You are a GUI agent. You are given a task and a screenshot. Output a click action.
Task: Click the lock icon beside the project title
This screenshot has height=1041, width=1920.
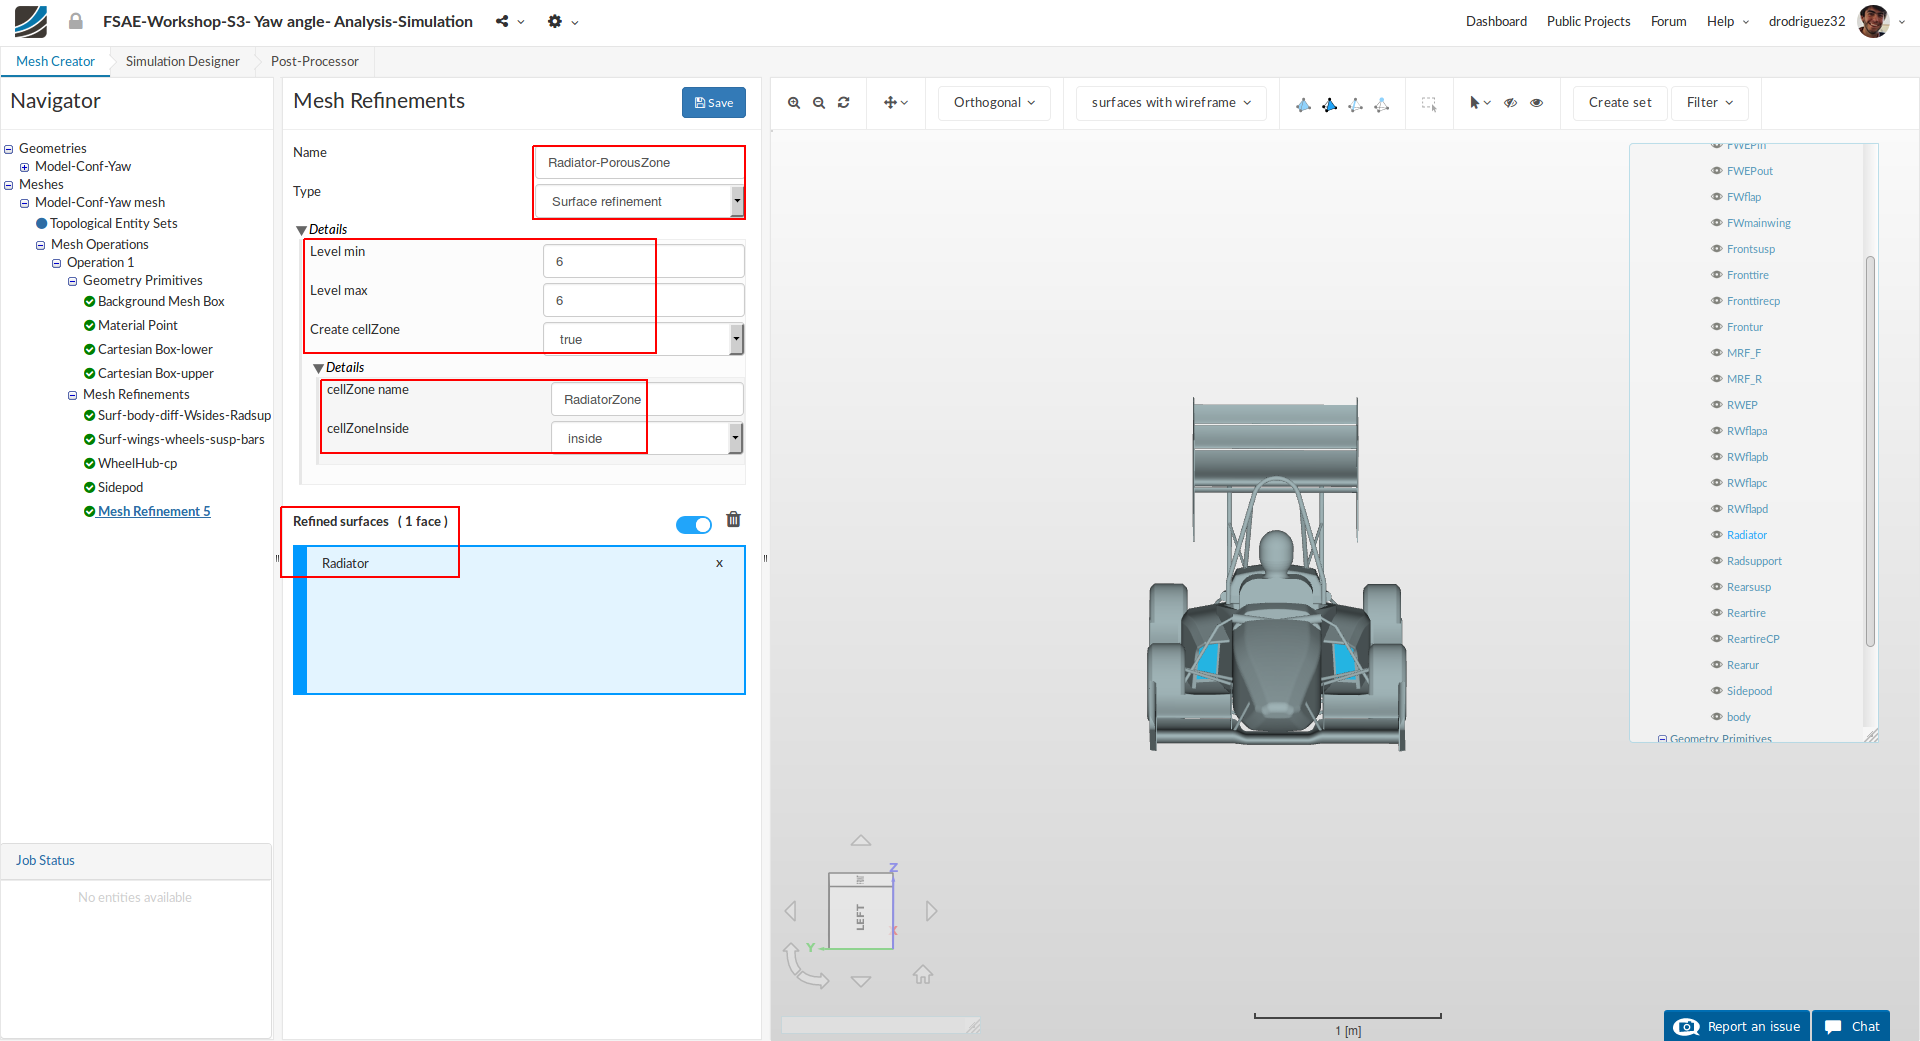click(x=76, y=21)
